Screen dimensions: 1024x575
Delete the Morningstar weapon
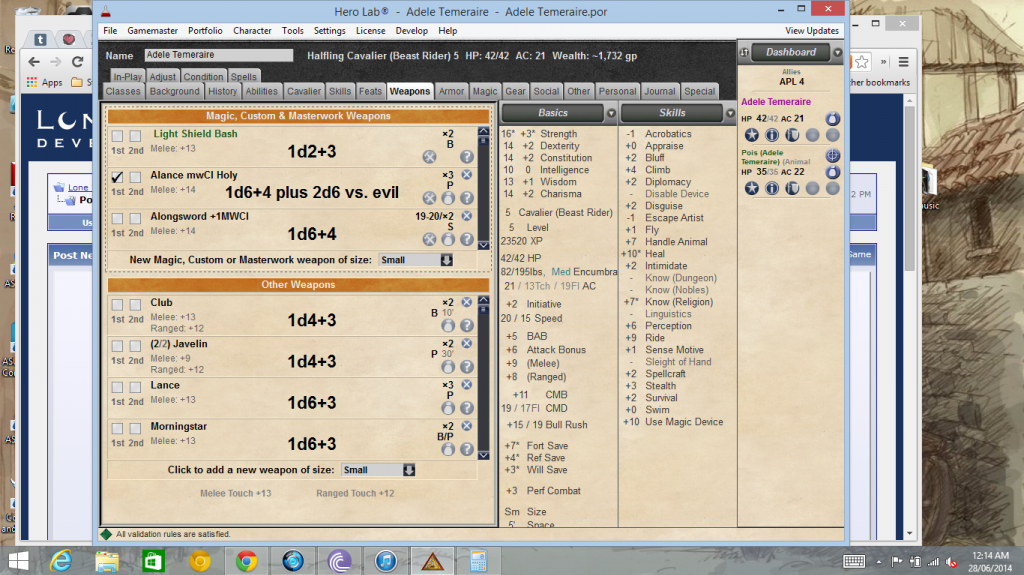click(467, 425)
